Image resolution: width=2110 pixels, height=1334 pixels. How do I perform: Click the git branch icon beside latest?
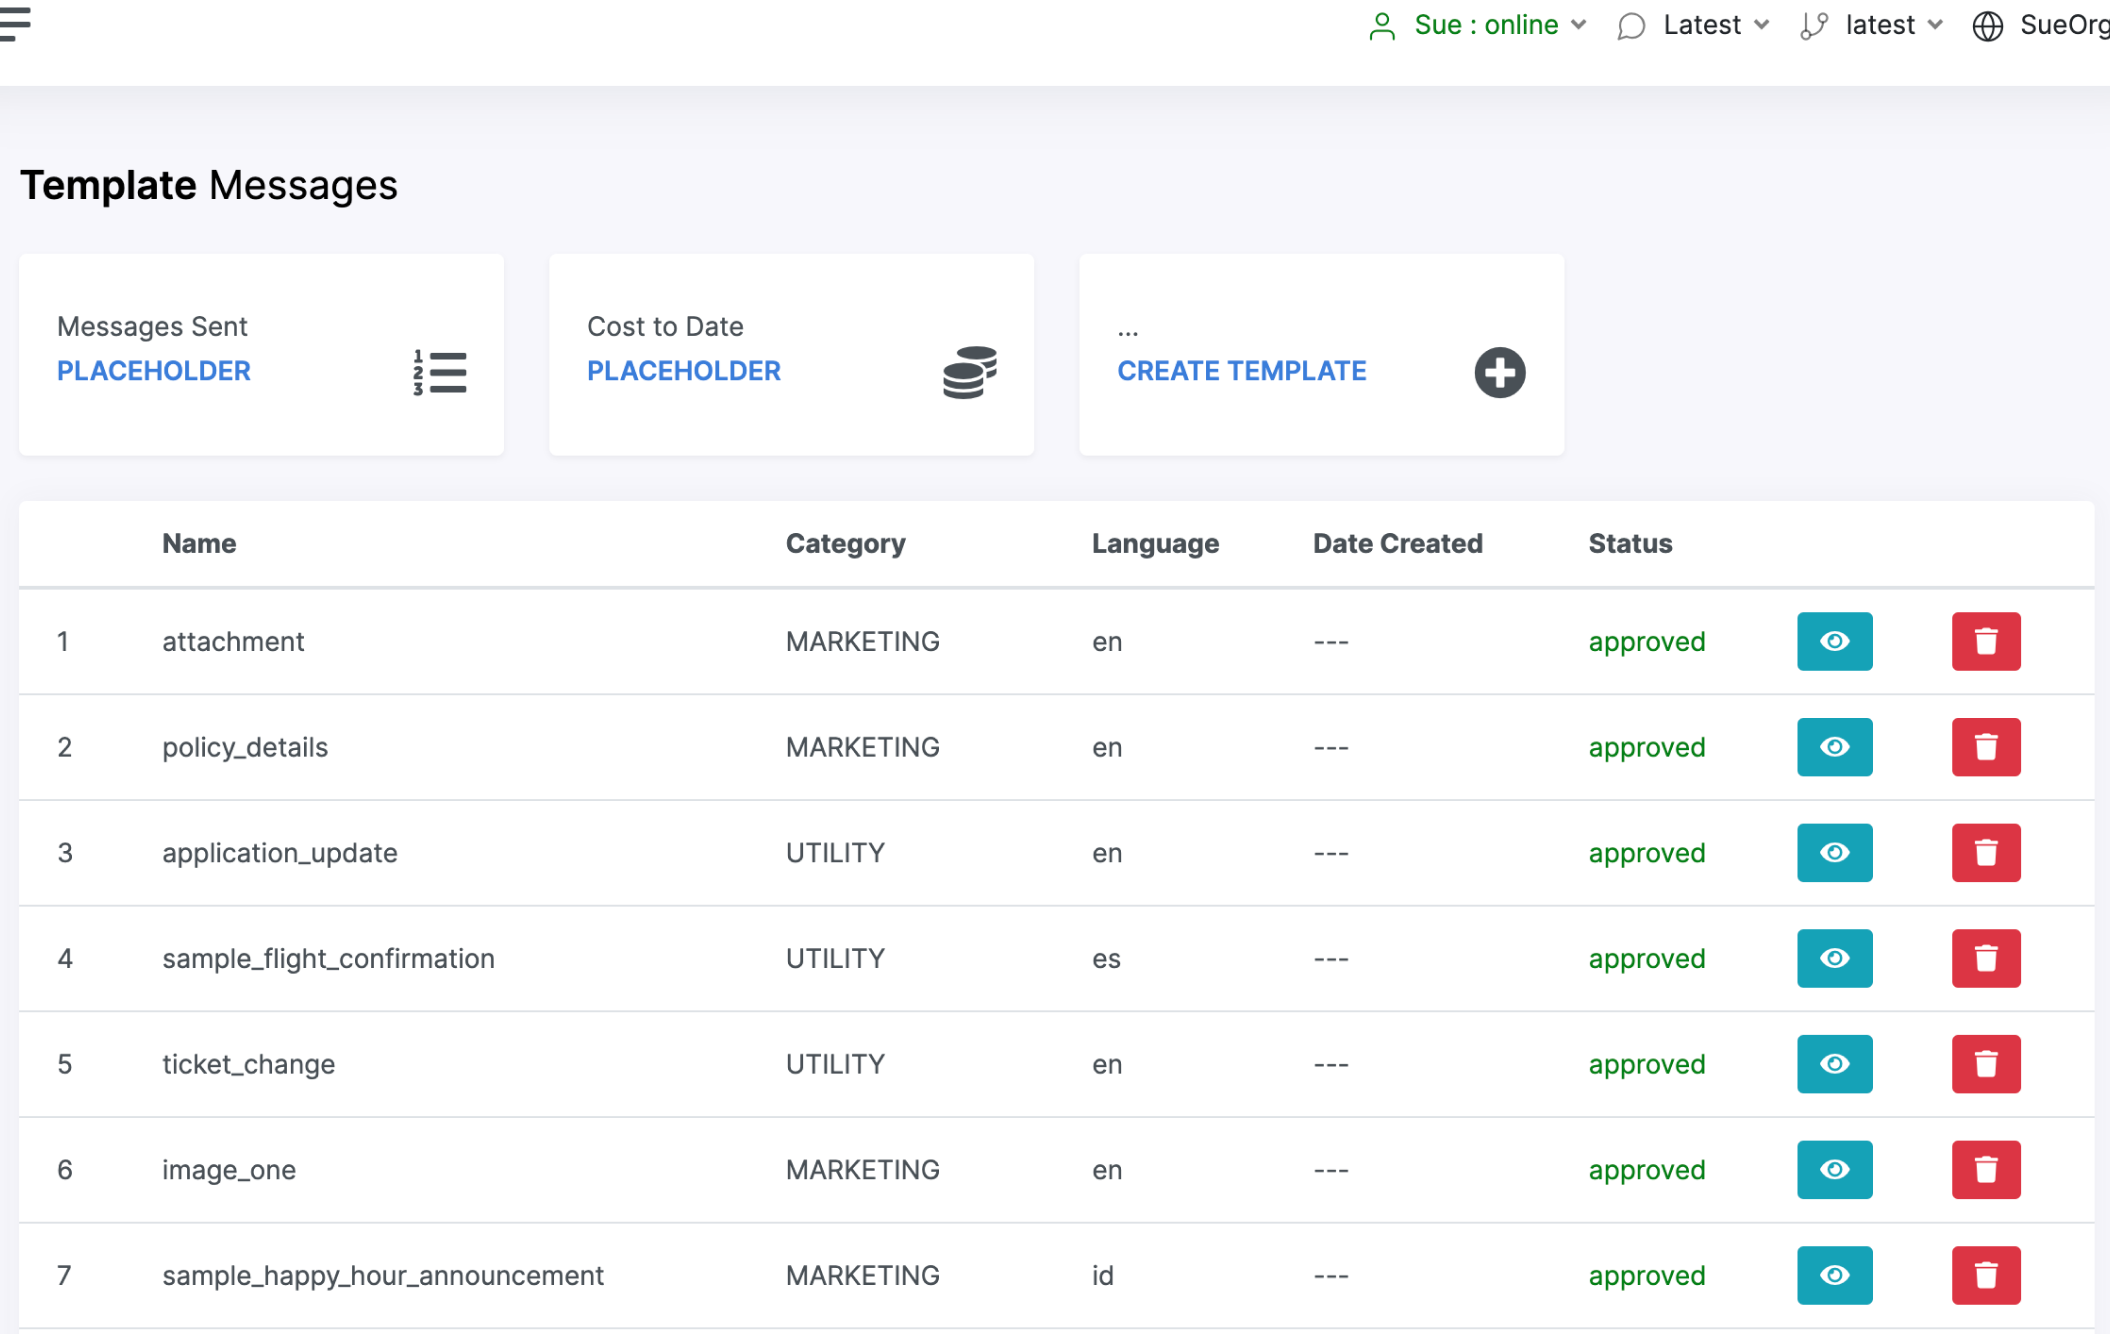click(x=1814, y=26)
